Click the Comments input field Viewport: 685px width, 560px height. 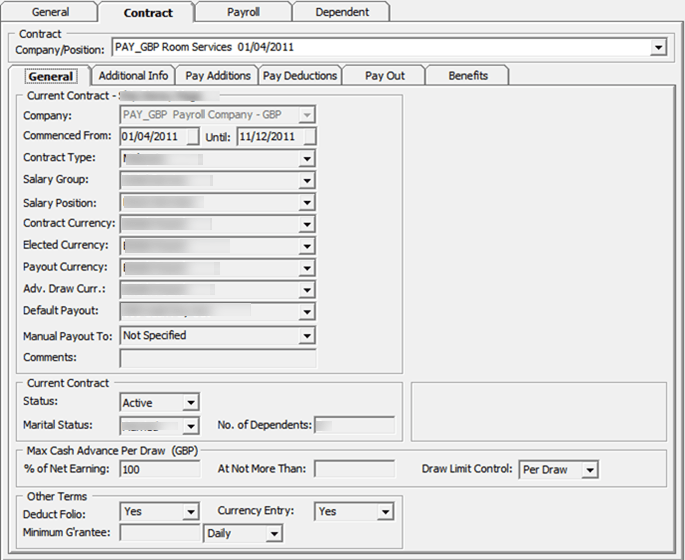(x=218, y=358)
